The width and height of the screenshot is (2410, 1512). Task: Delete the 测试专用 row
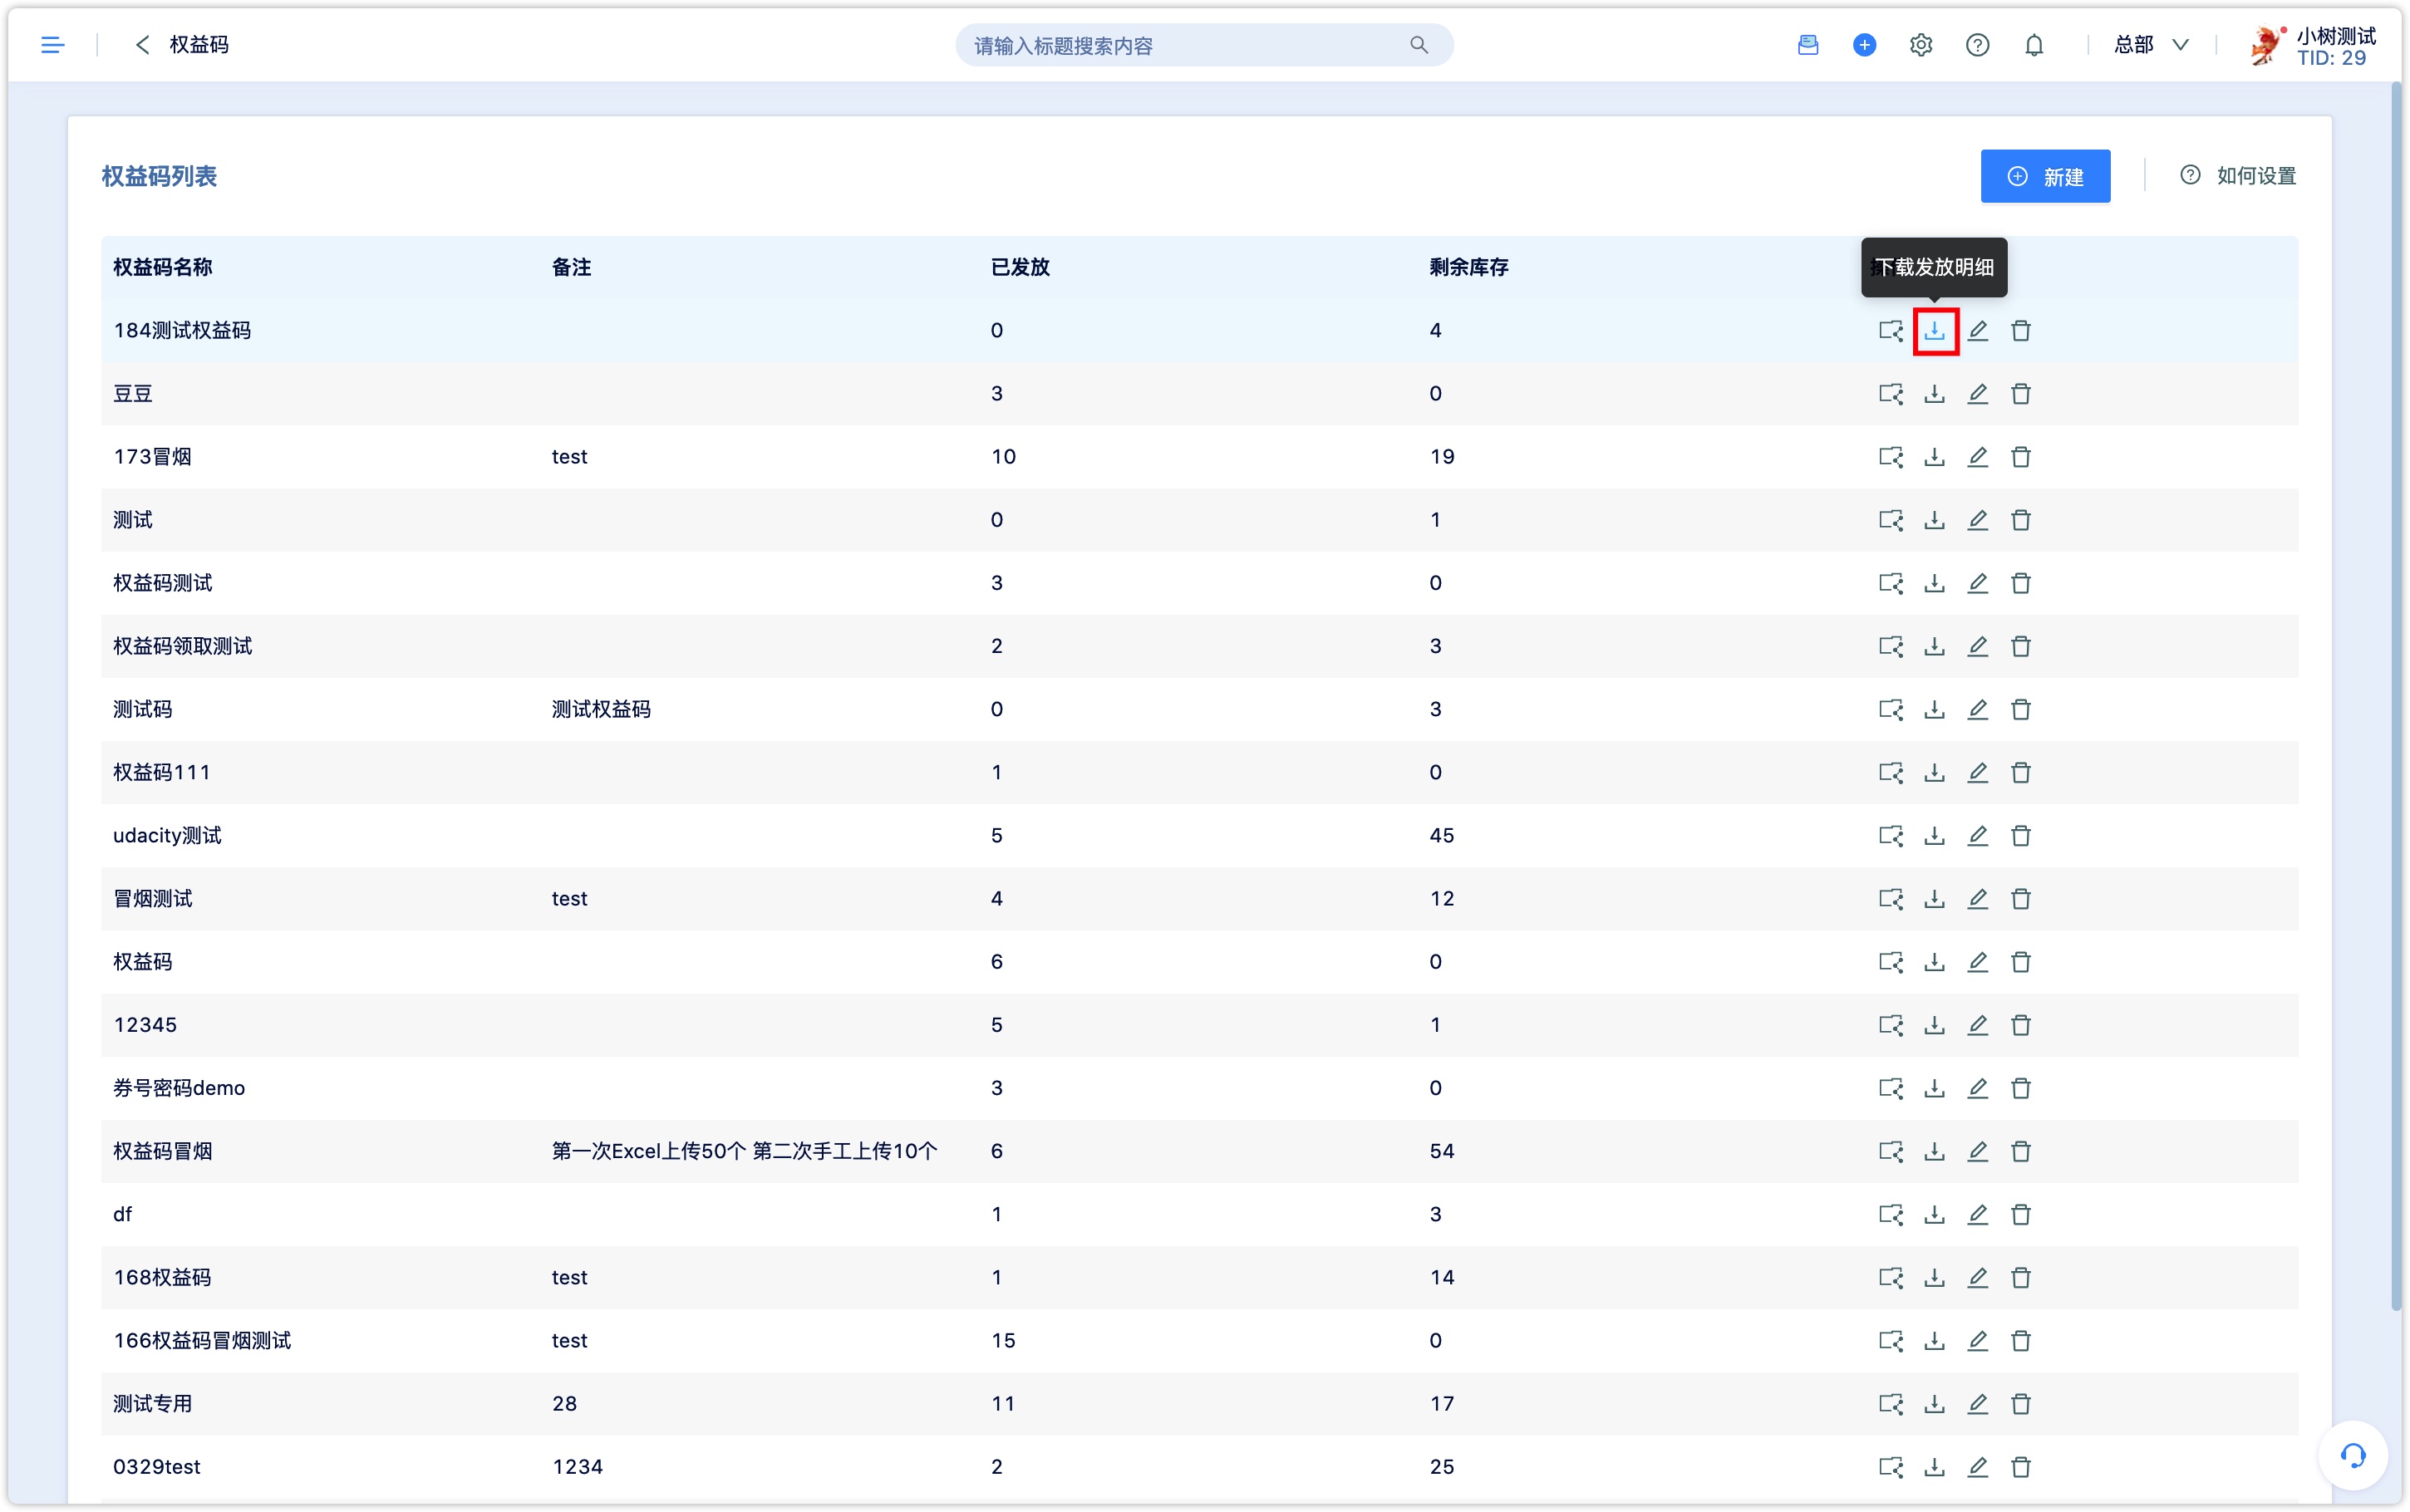2020,1402
